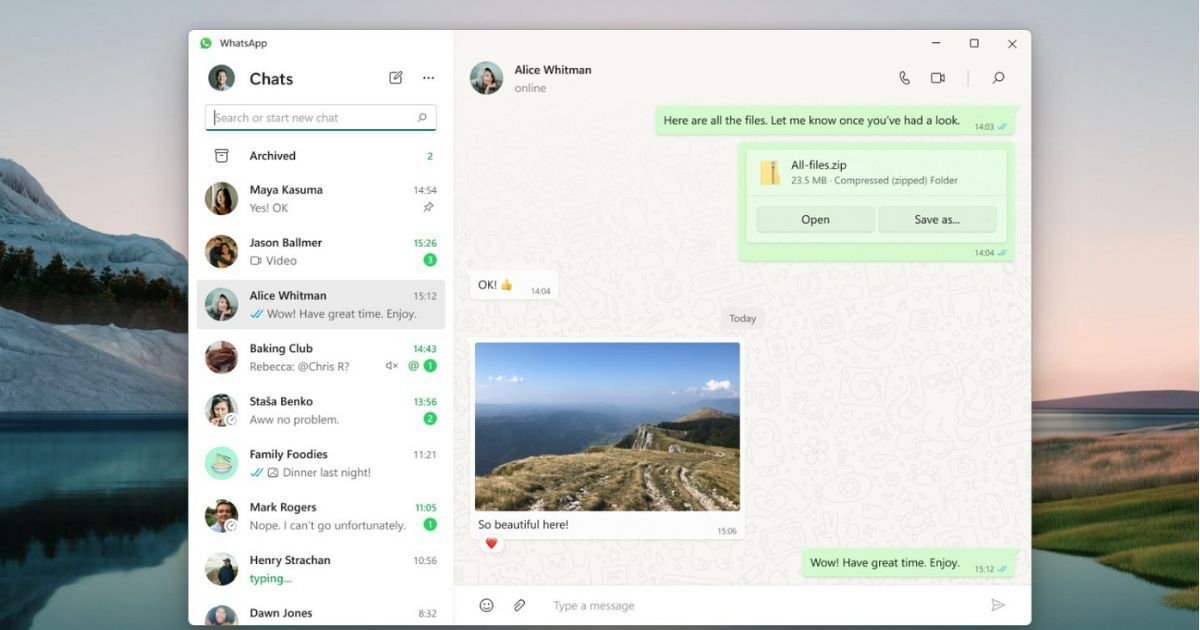Start a voice call with Alice Whitman
Viewport: 1200px width, 630px height.
coord(904,78)
